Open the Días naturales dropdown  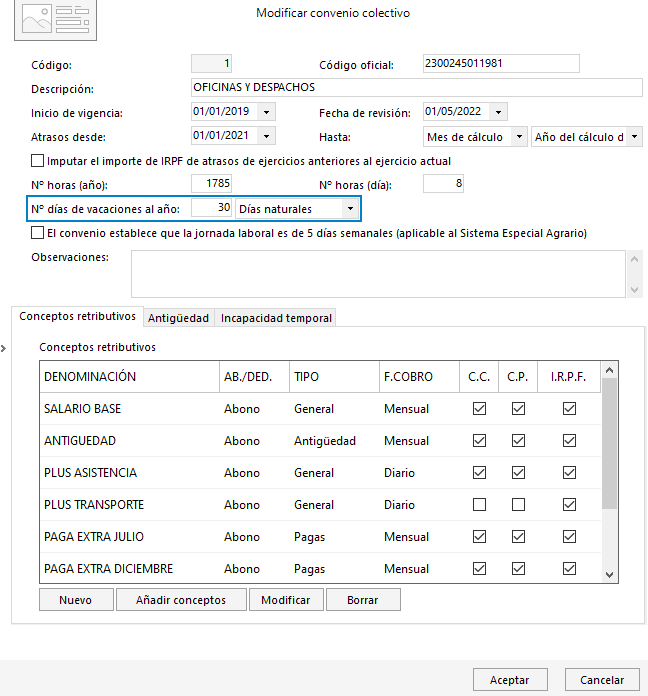click(350, 208)
